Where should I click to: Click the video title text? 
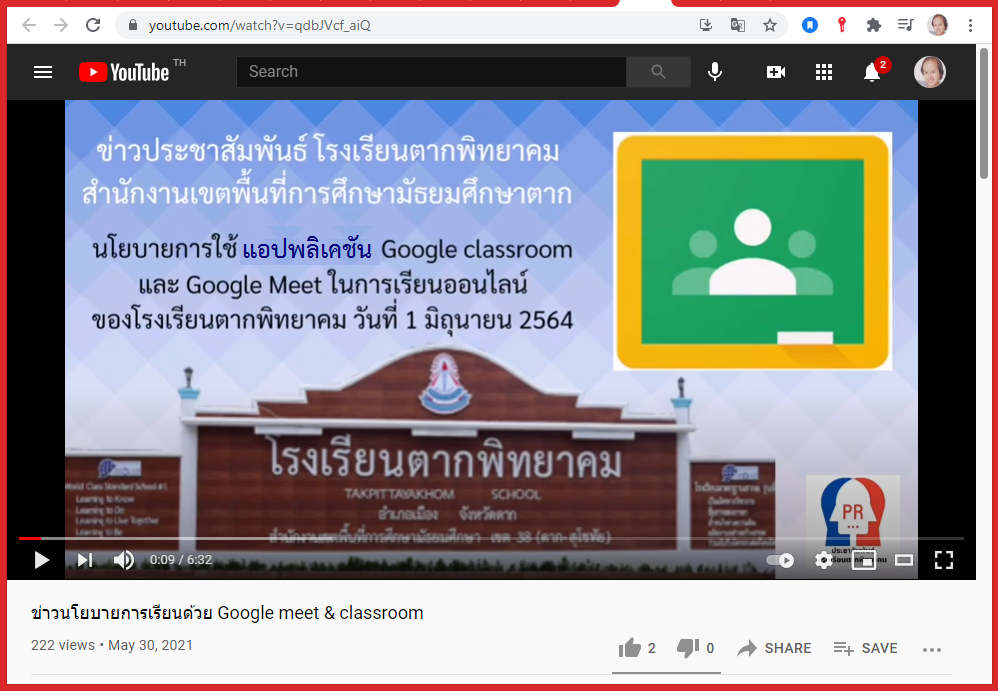point(227,613)
